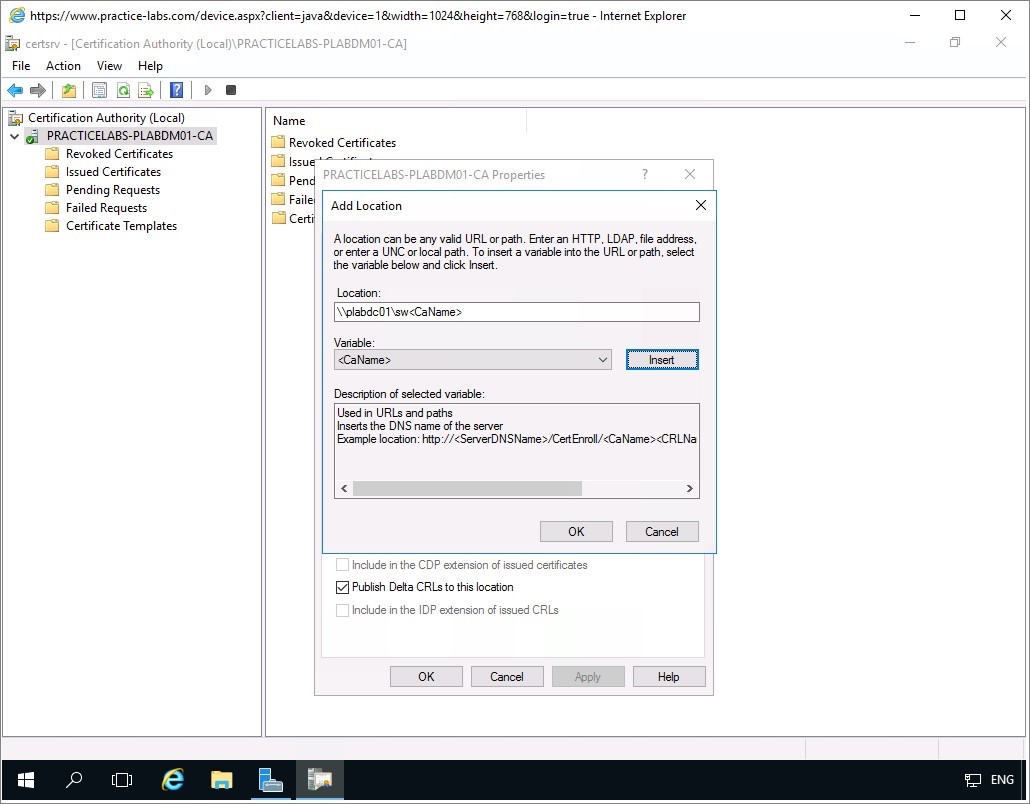The image size is (1030, 804).
Task: Click the Certification Authority (Local) root icon
Action: tap(15, 118)
